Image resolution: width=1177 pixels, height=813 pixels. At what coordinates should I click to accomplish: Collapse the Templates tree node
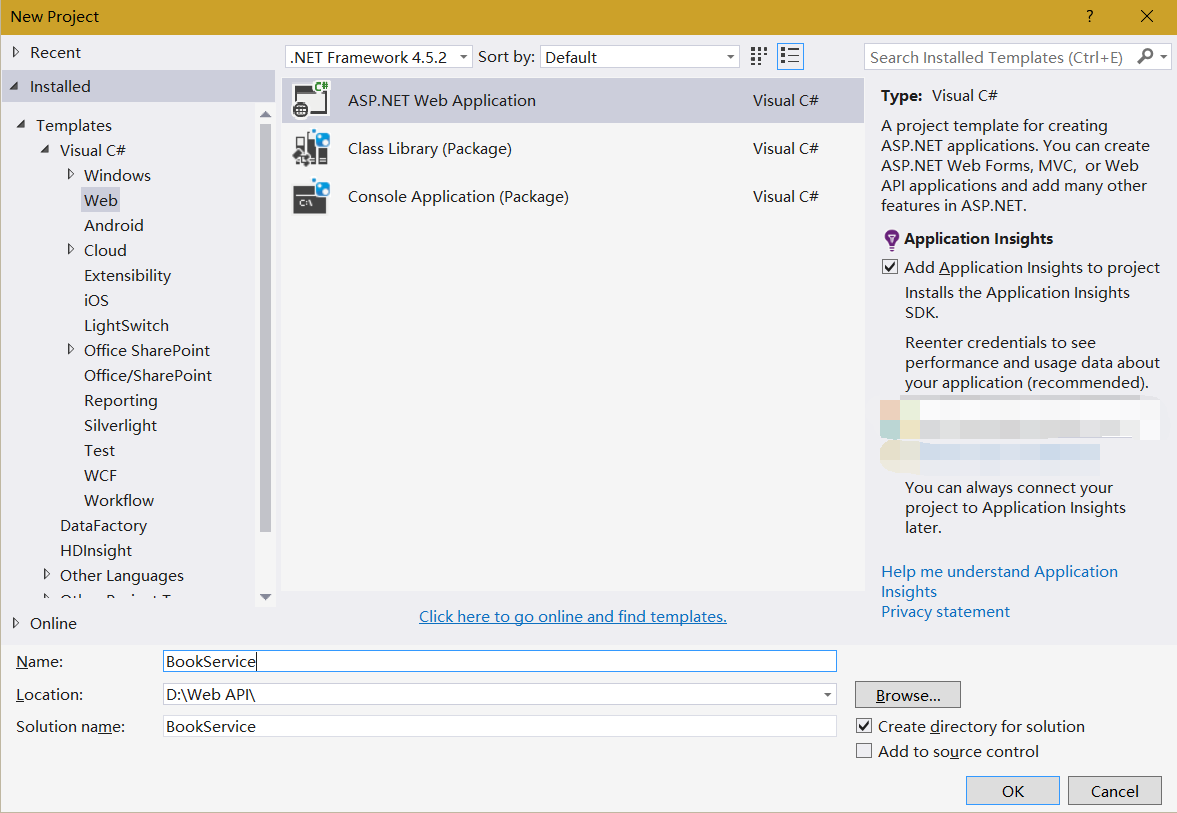point(21,125)
